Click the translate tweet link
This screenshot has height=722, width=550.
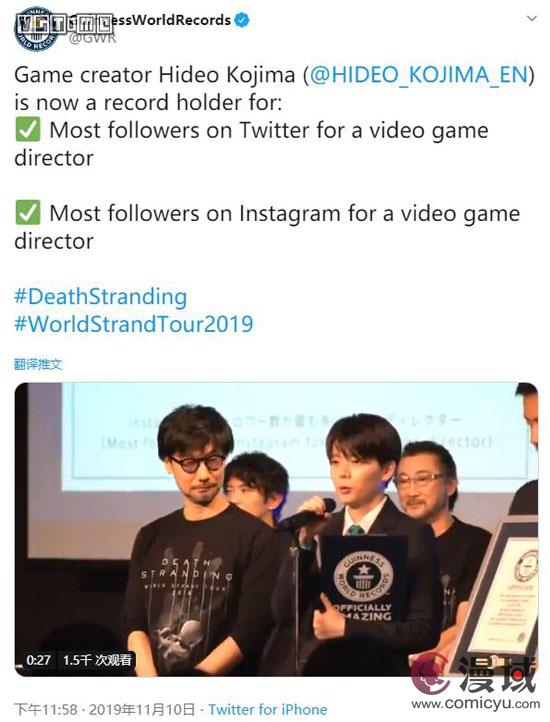[38, 364]
